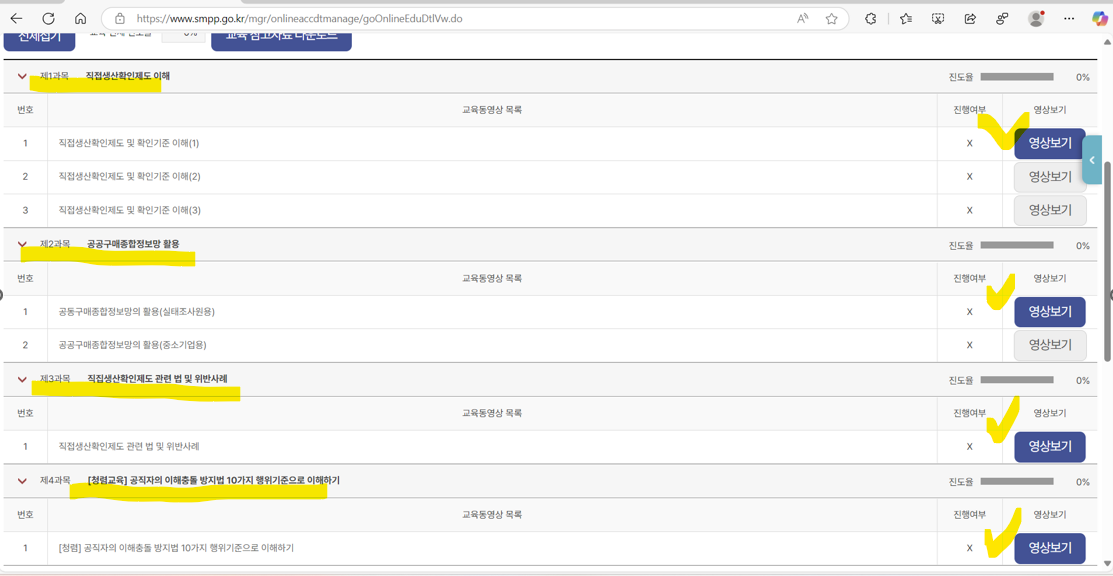Screen dimensions: 1113x576
Task: Click 제1과목 0% progress value
Action: pos(1082,77)
